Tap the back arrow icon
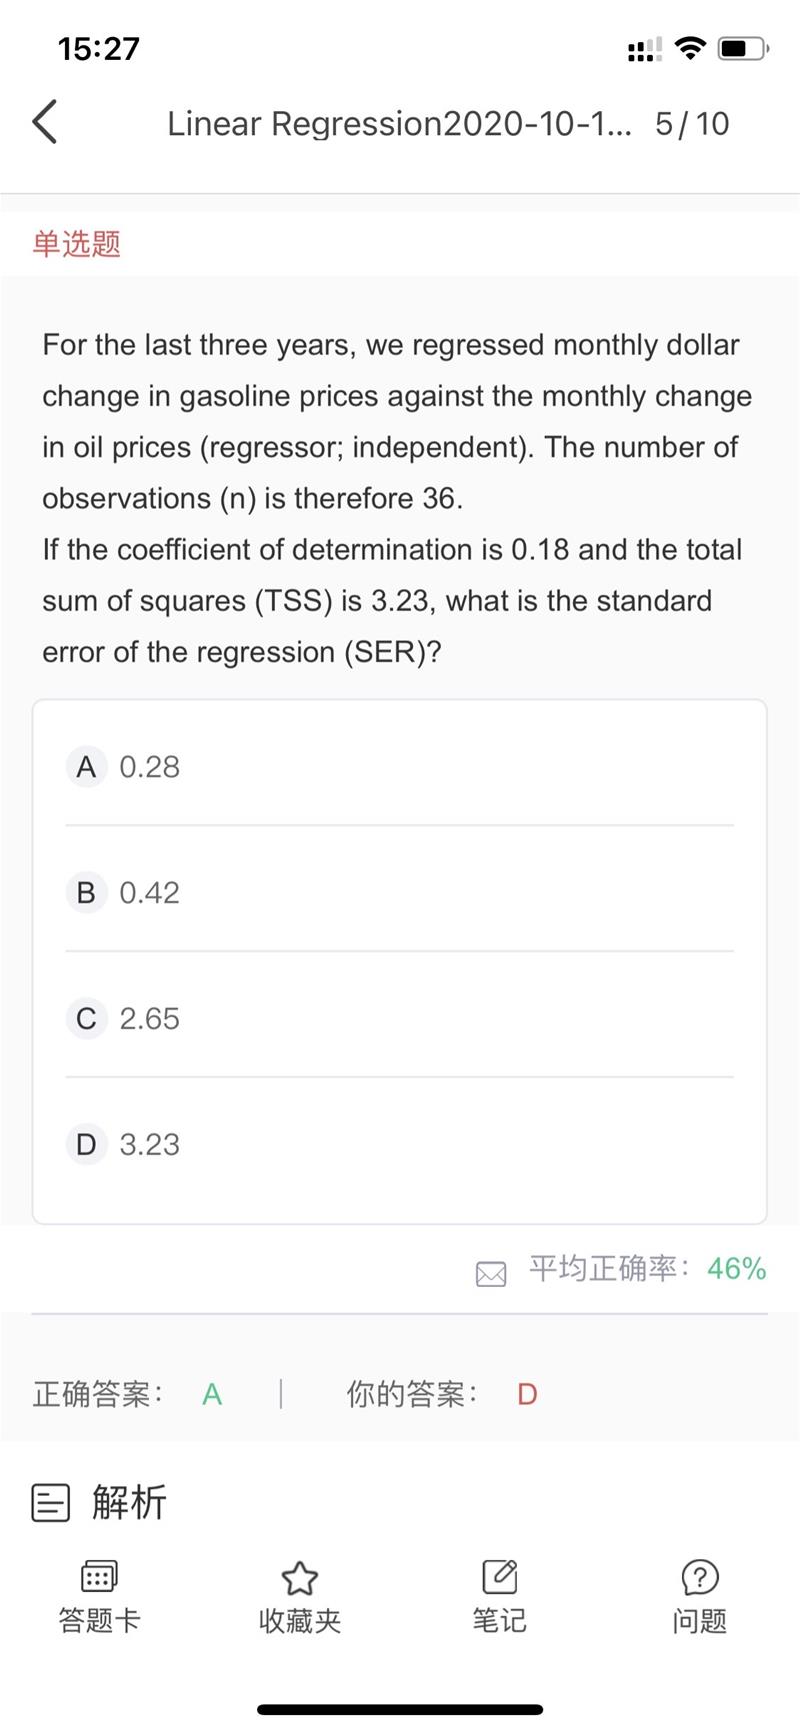 45,123
